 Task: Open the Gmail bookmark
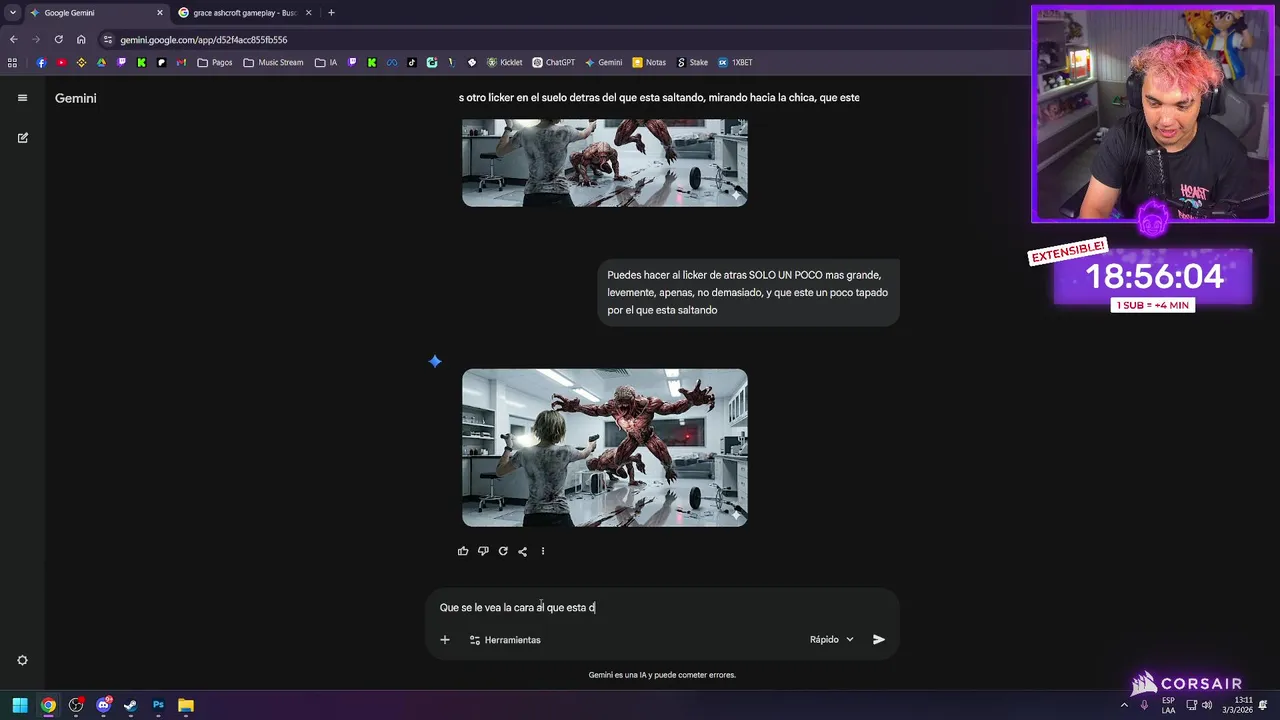[x=181, y=62]
